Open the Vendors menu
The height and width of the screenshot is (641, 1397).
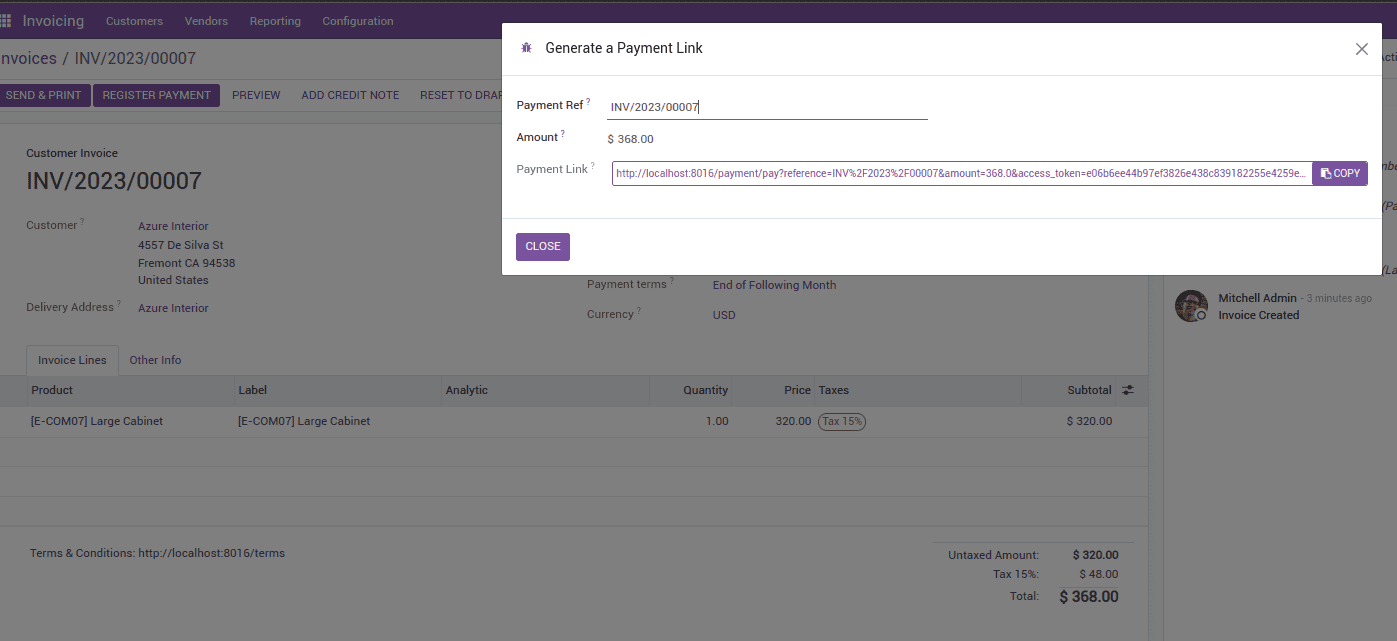[x=206, y=20]
